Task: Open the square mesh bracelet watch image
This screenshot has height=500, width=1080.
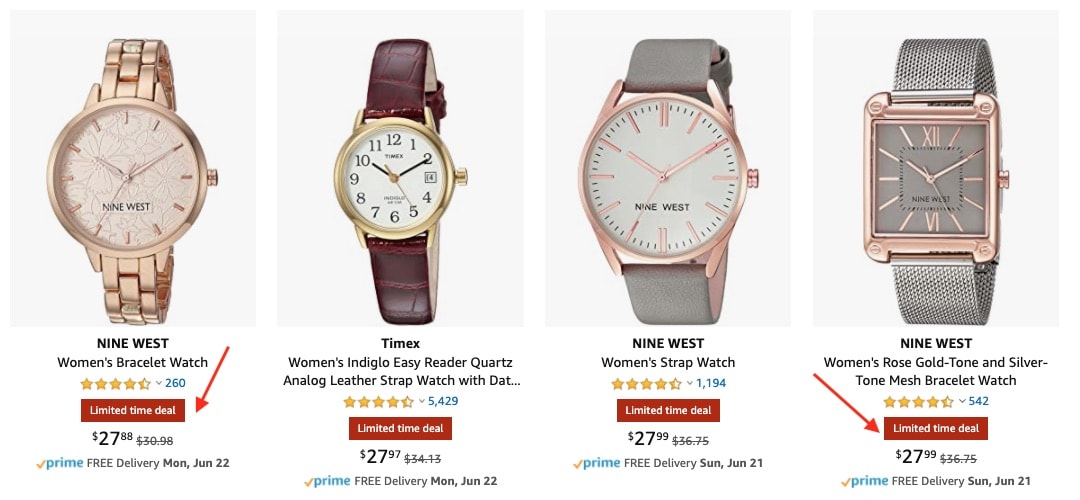Action: [935, 168]
